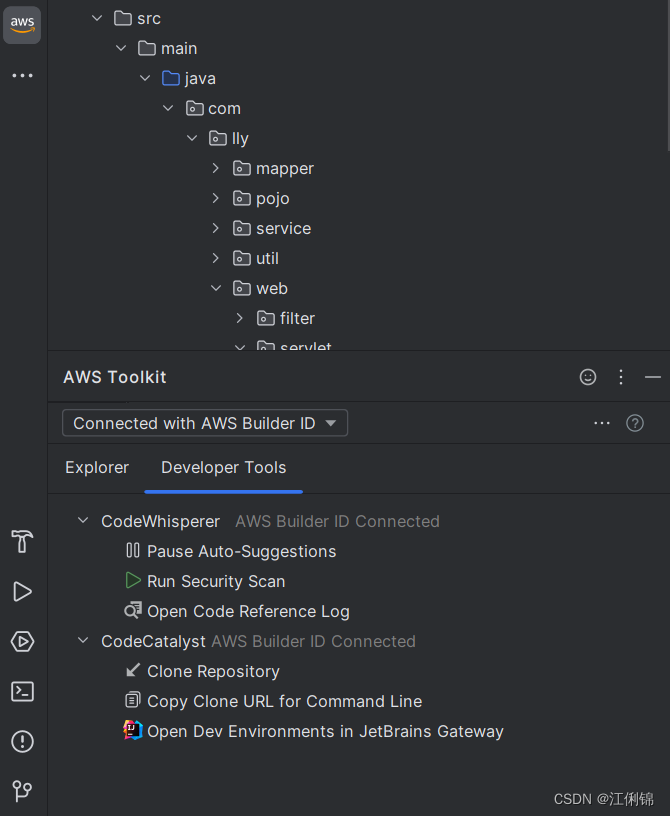Switch to the Developer Tools tab
The image size is (670, 816).
223,467
